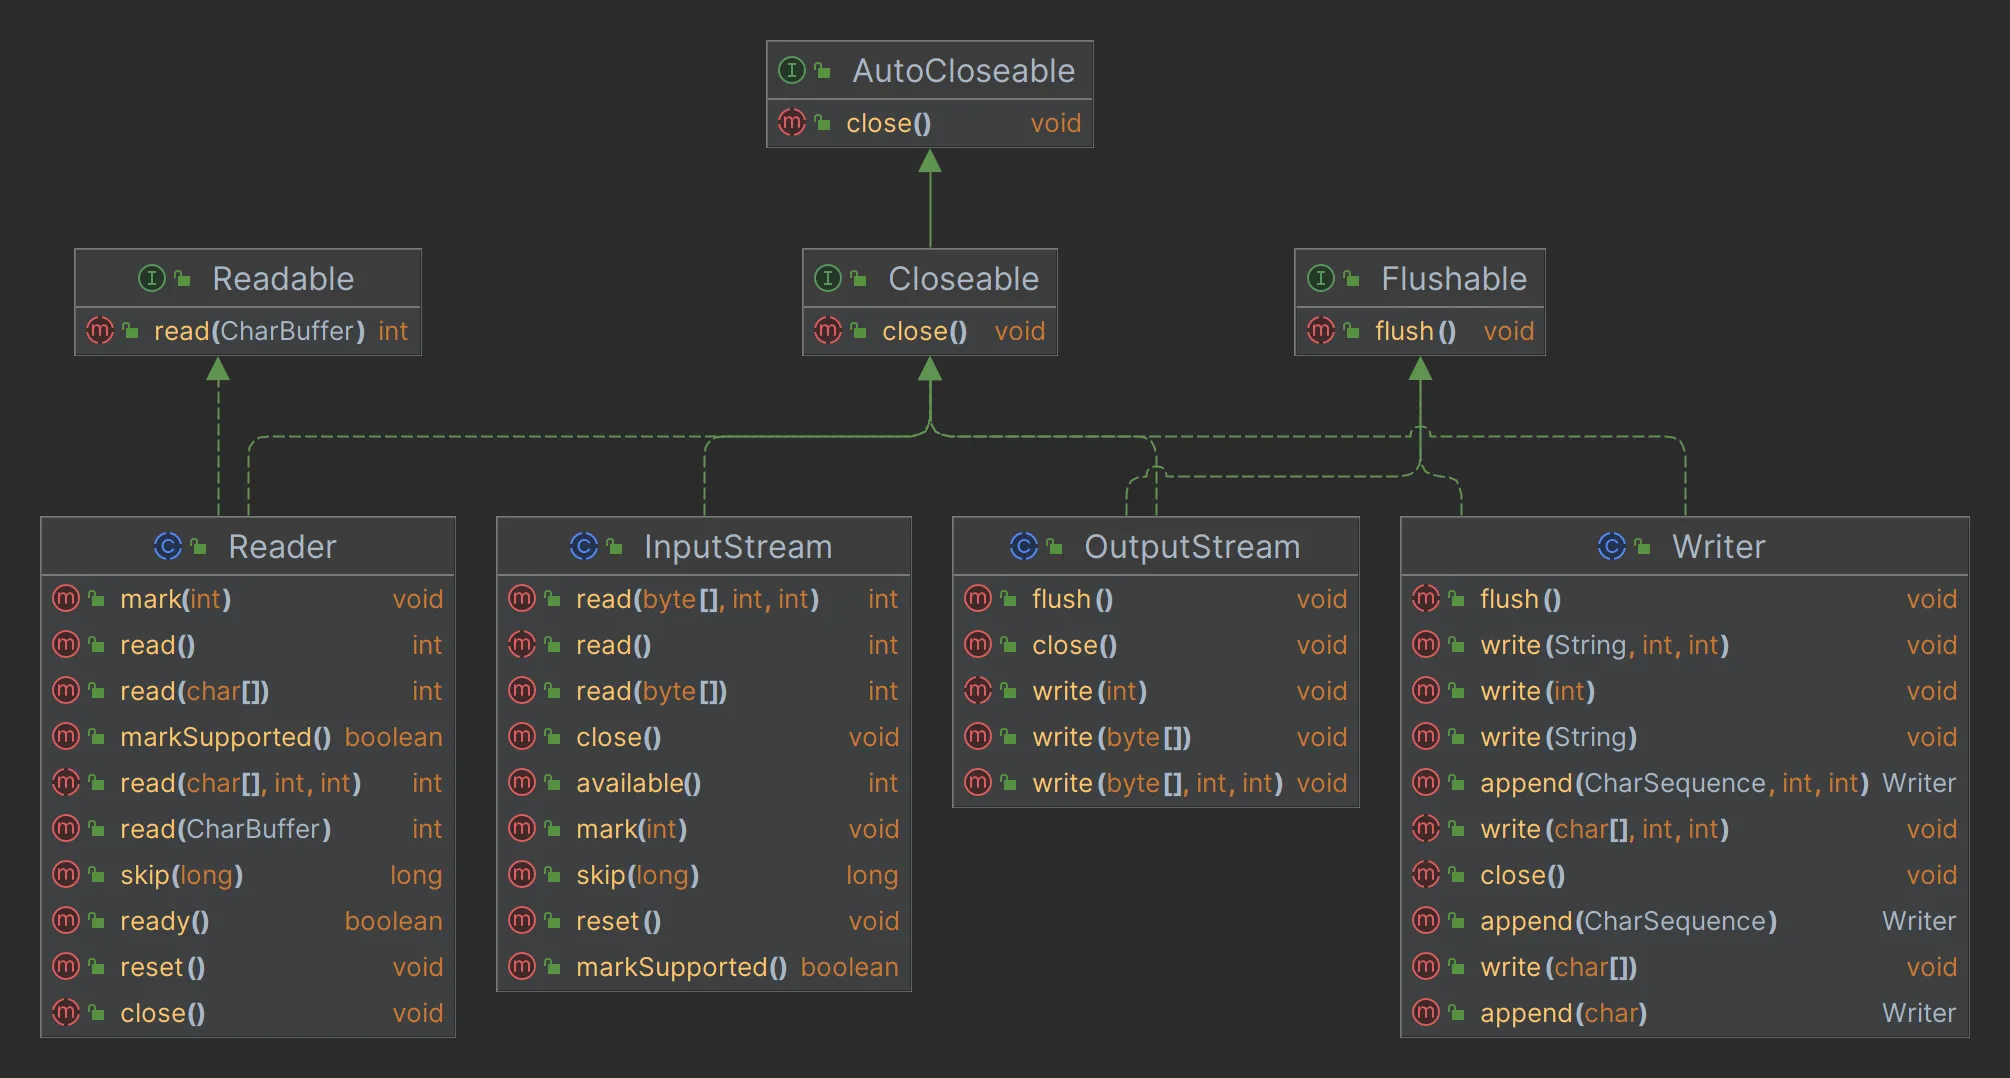The width and height of the screenshot is (2010, 1078).
Task: Click the method icon for AutoCloseable close()
Action: 791,122
